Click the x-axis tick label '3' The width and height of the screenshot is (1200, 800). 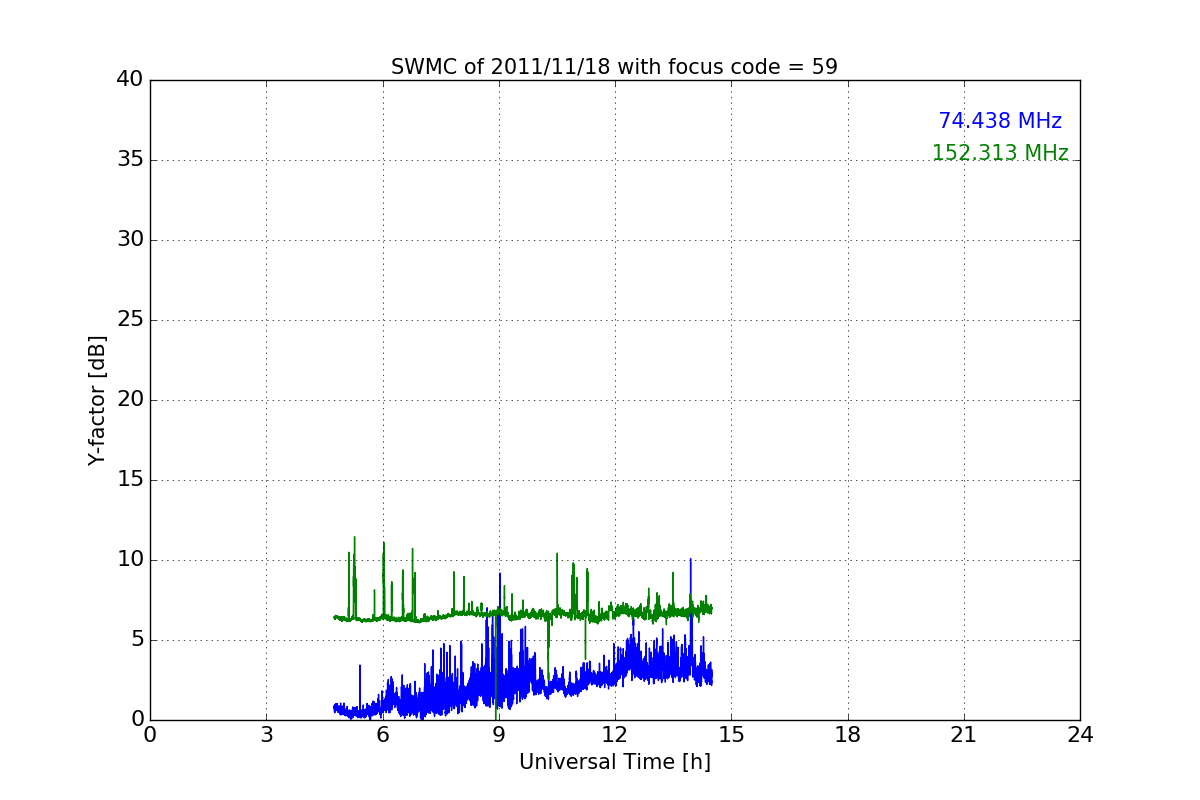[x=266, y=734]
